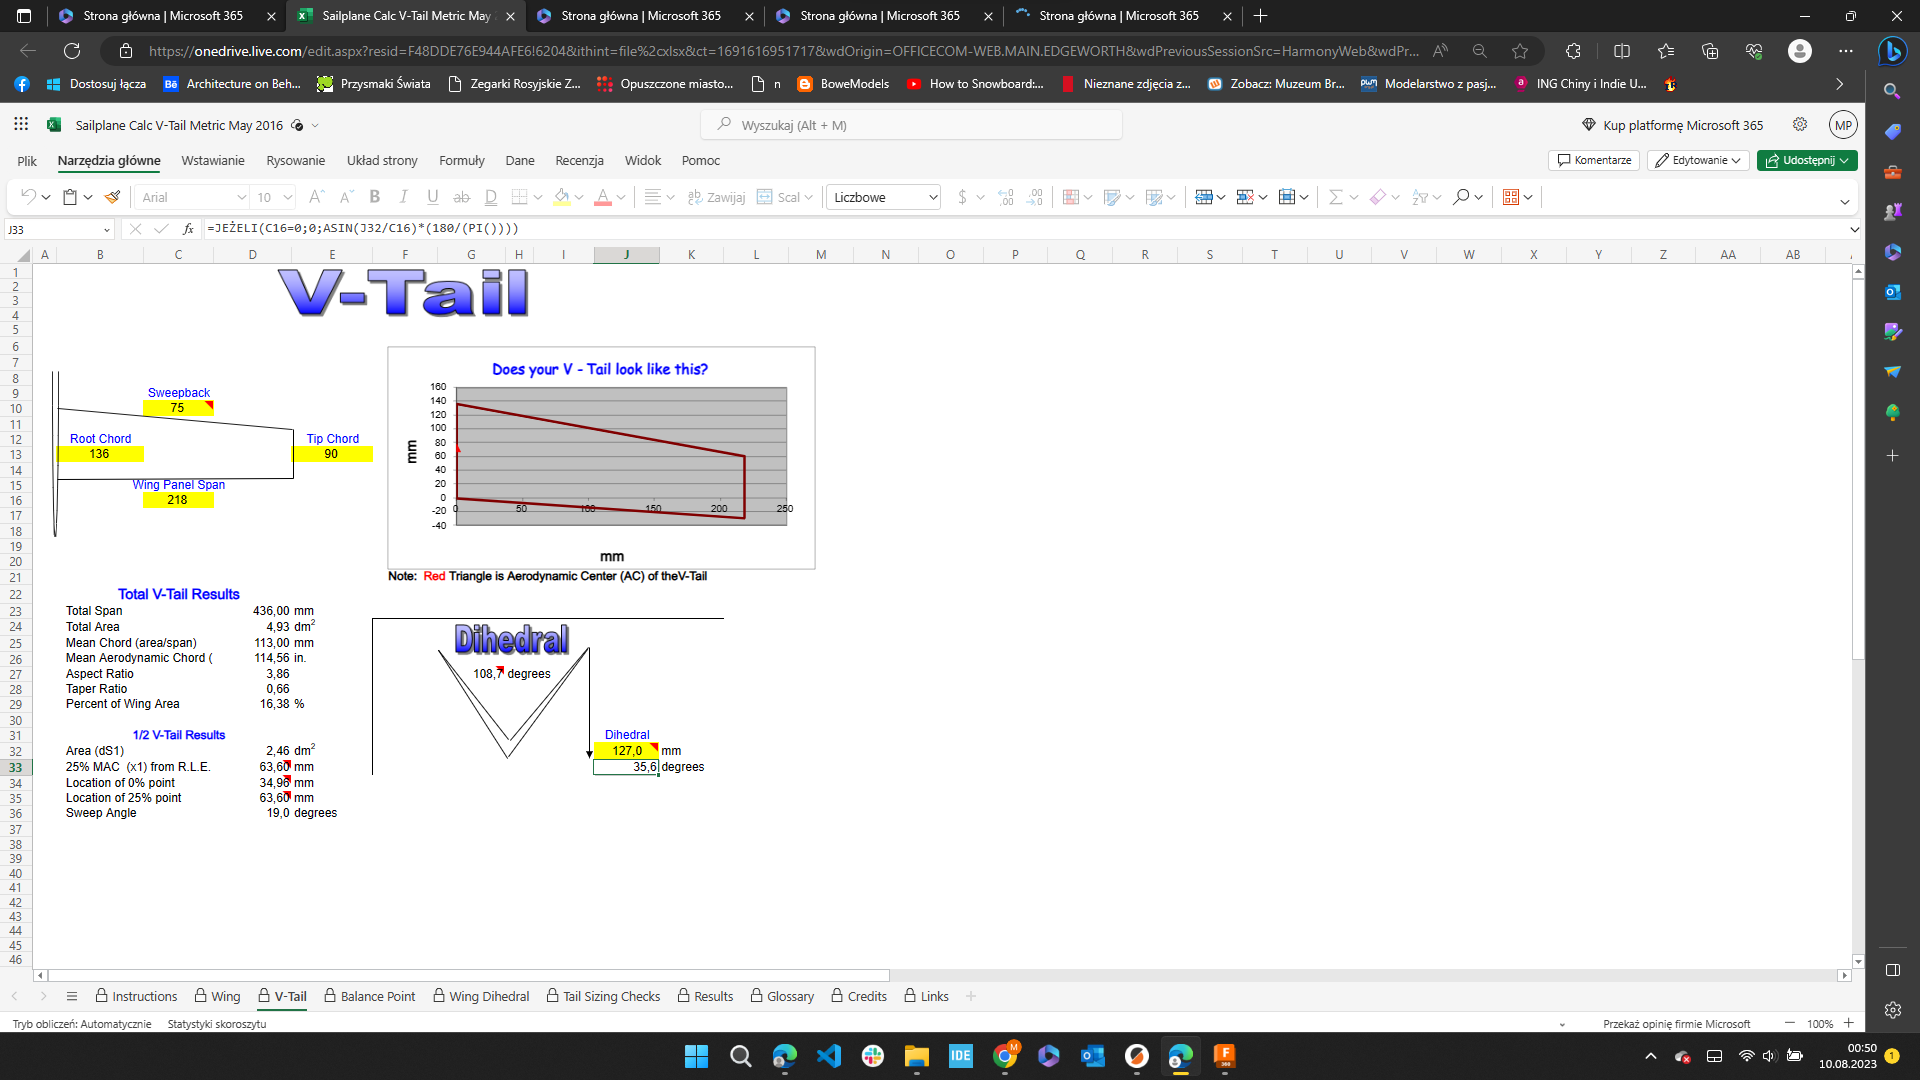Click the Format Painter icon

[113, 197]
